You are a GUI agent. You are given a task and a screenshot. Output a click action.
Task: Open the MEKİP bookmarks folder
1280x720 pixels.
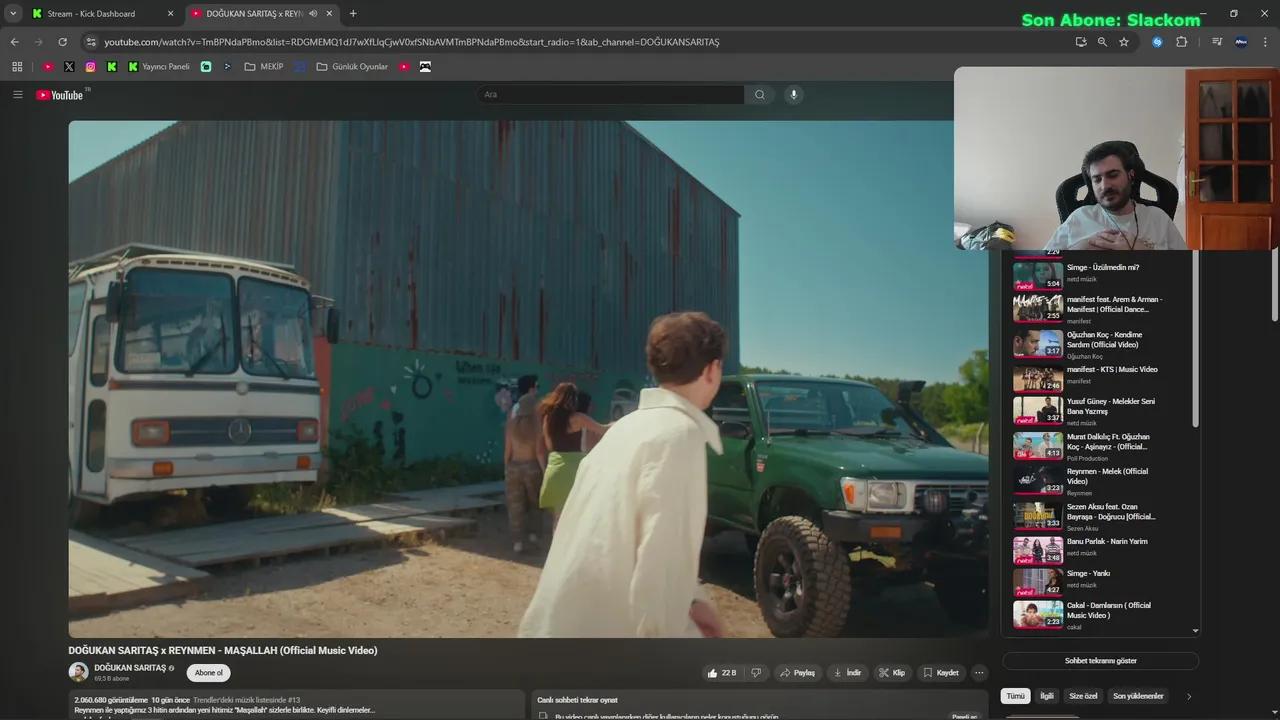264,67
